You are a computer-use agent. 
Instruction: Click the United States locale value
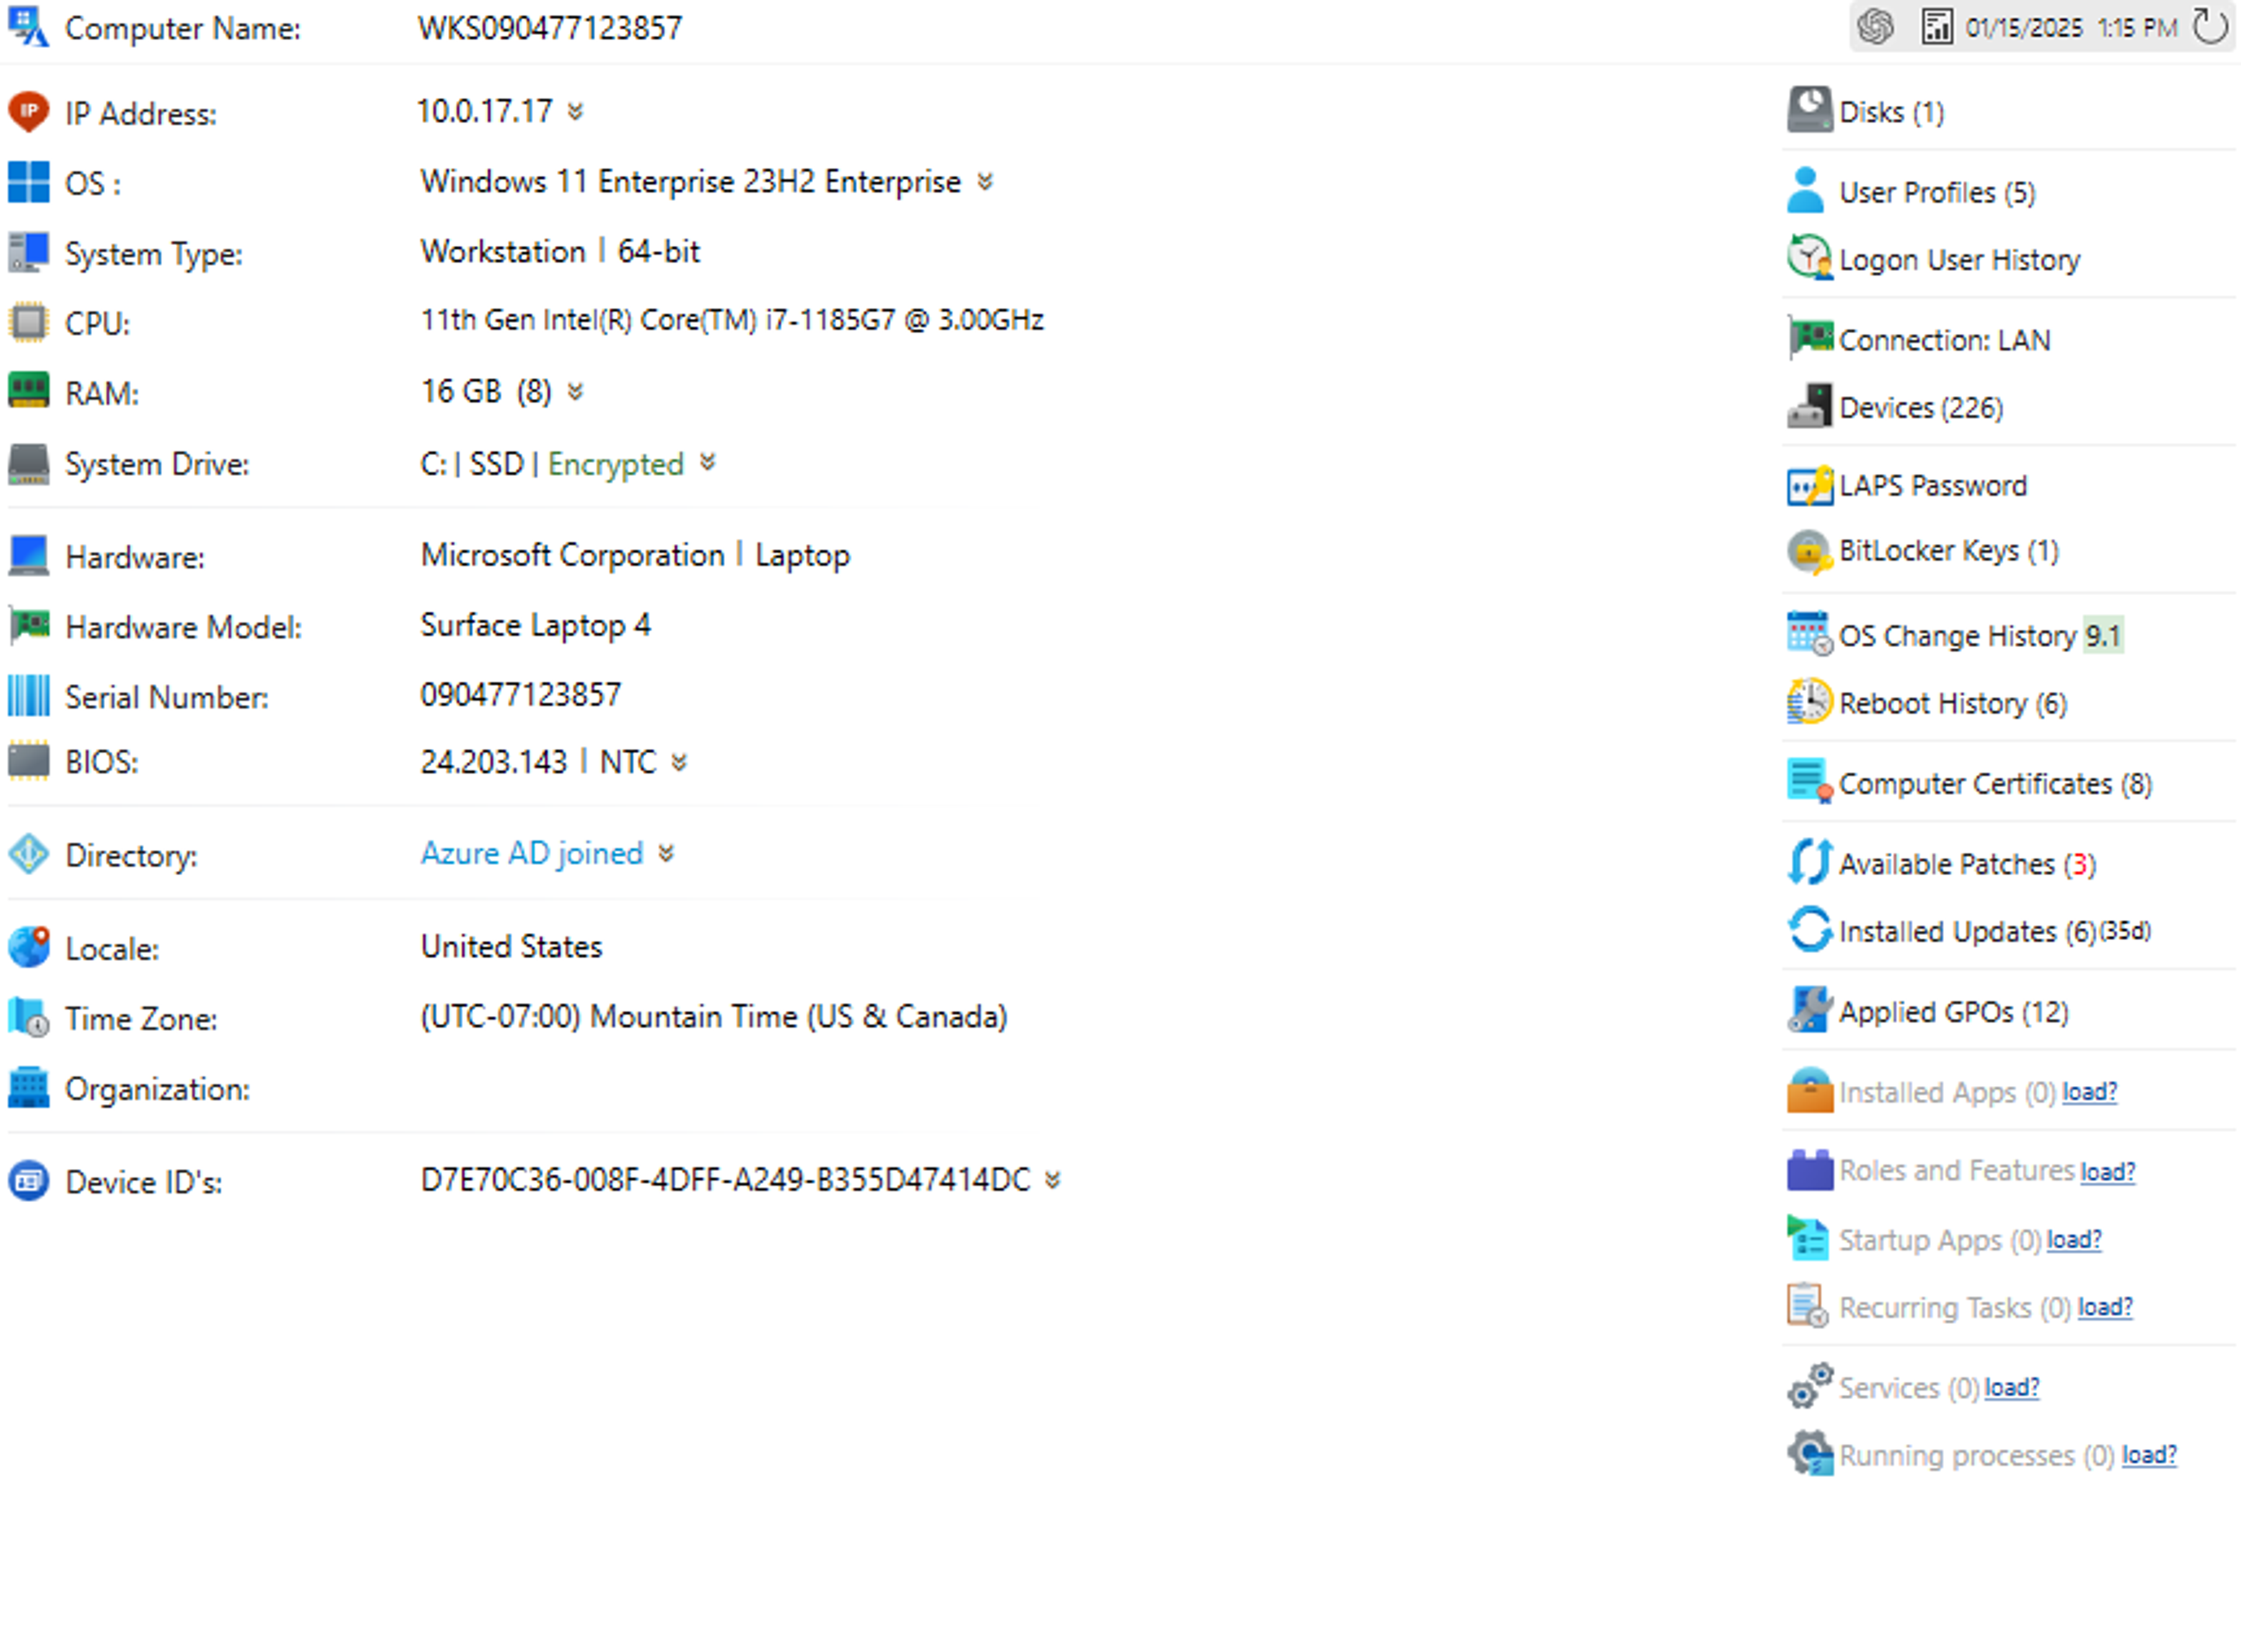click(x=511, y=947)
